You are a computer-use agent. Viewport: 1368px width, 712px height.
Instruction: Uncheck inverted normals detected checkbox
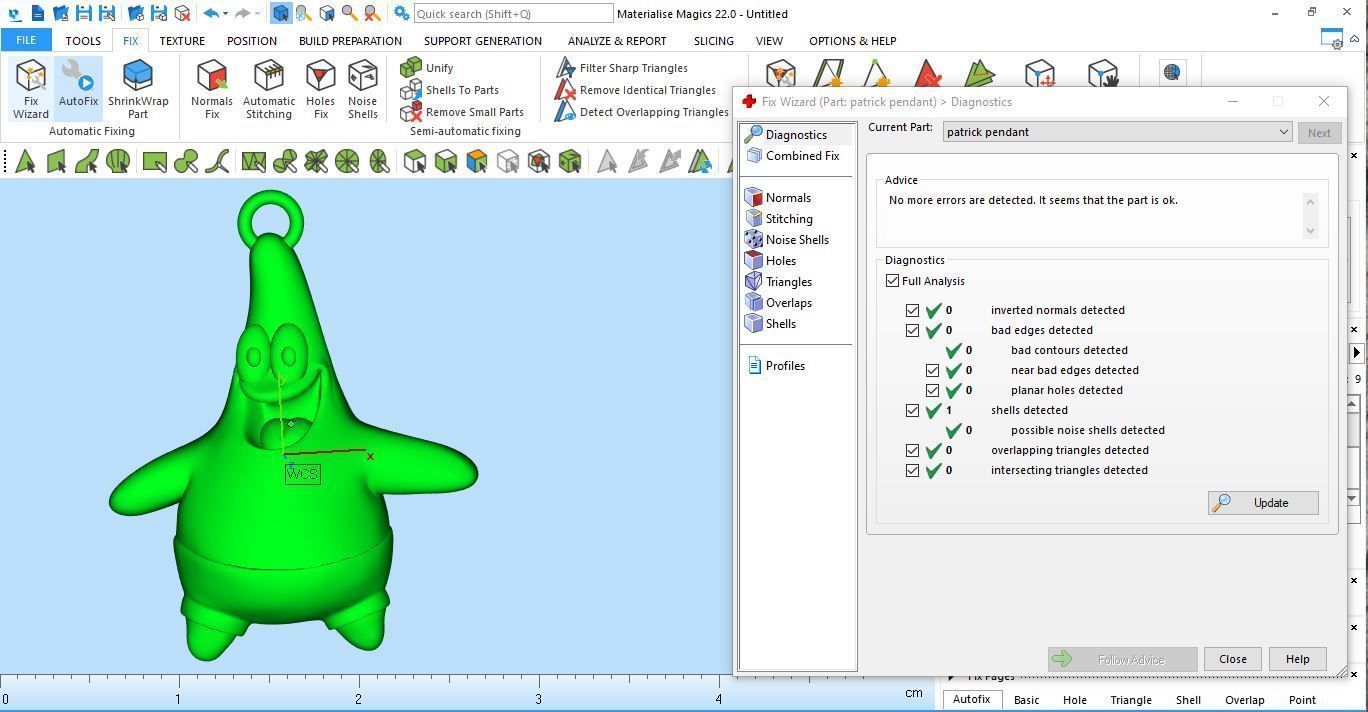coord(912,310)
